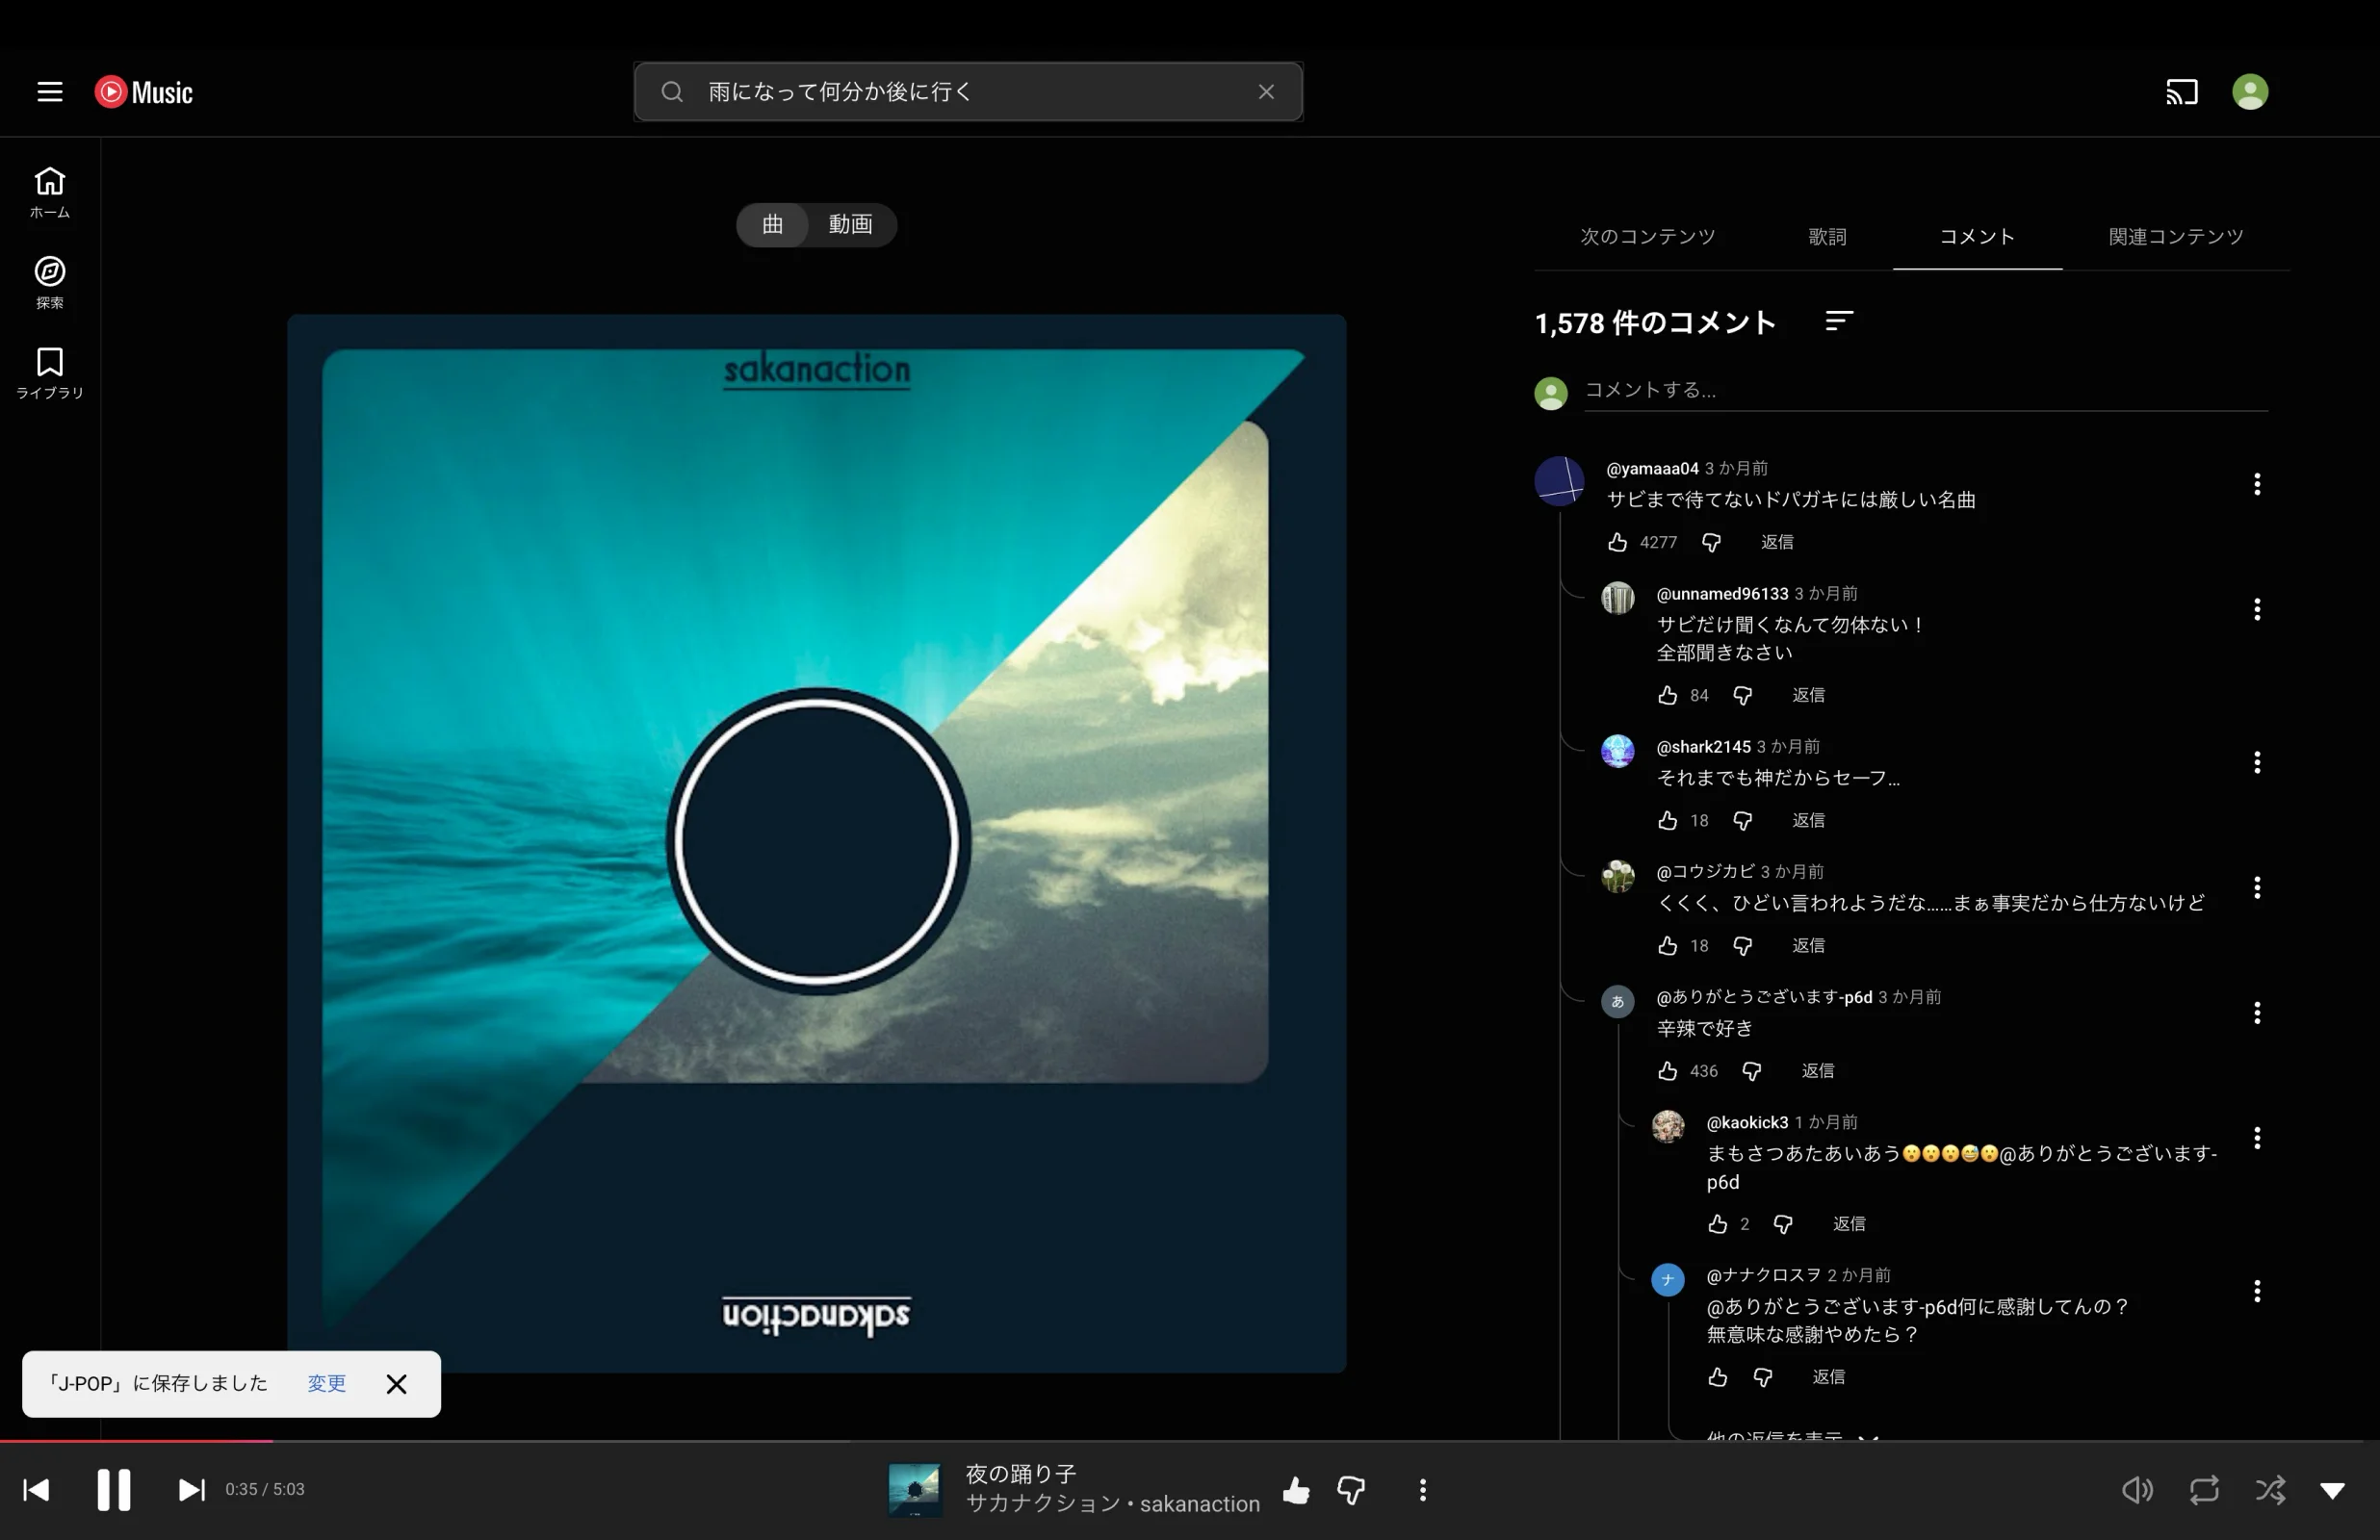Switch to 曲 mode
The height and width of the screenshot is (1540, 2380).
pos(773,224)
